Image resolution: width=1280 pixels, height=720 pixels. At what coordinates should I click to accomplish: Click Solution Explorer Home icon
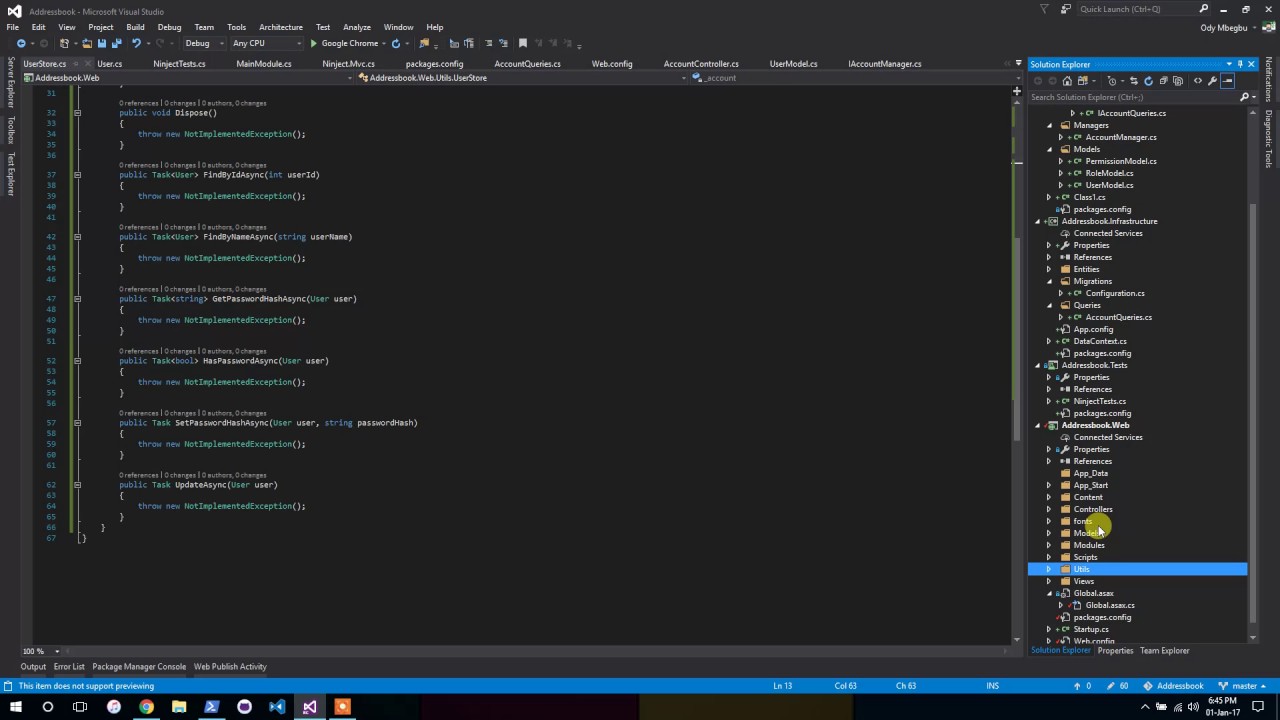pyautogui.click(x=1067, y=81)
